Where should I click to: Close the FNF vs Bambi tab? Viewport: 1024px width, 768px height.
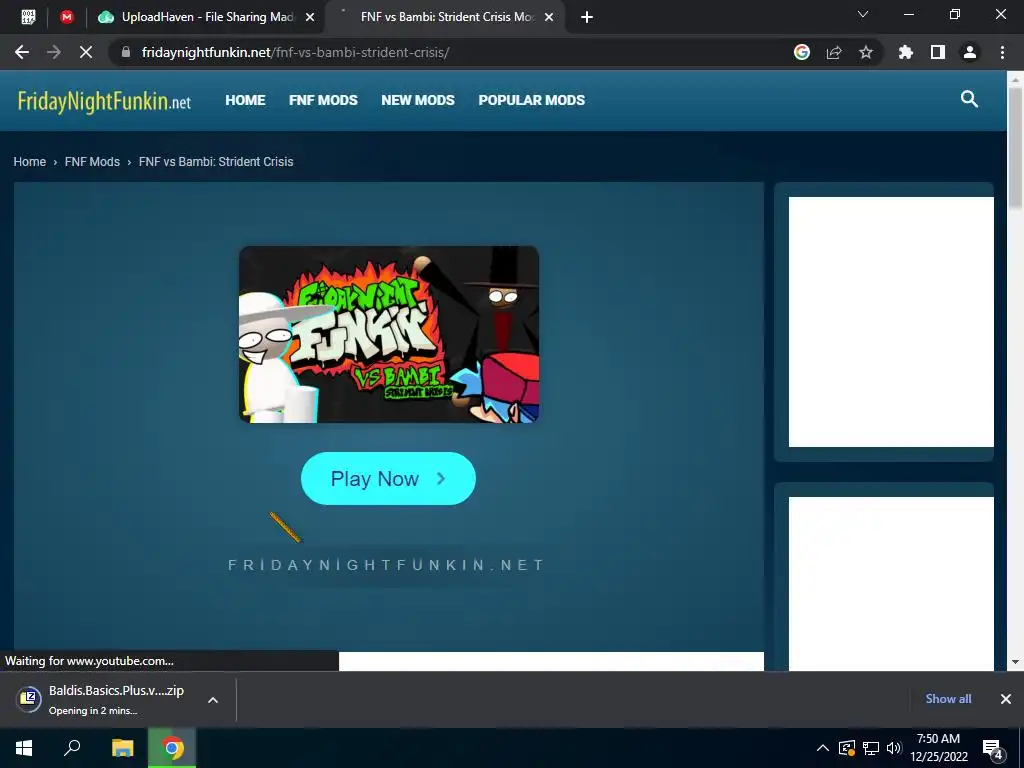(549, 17)
